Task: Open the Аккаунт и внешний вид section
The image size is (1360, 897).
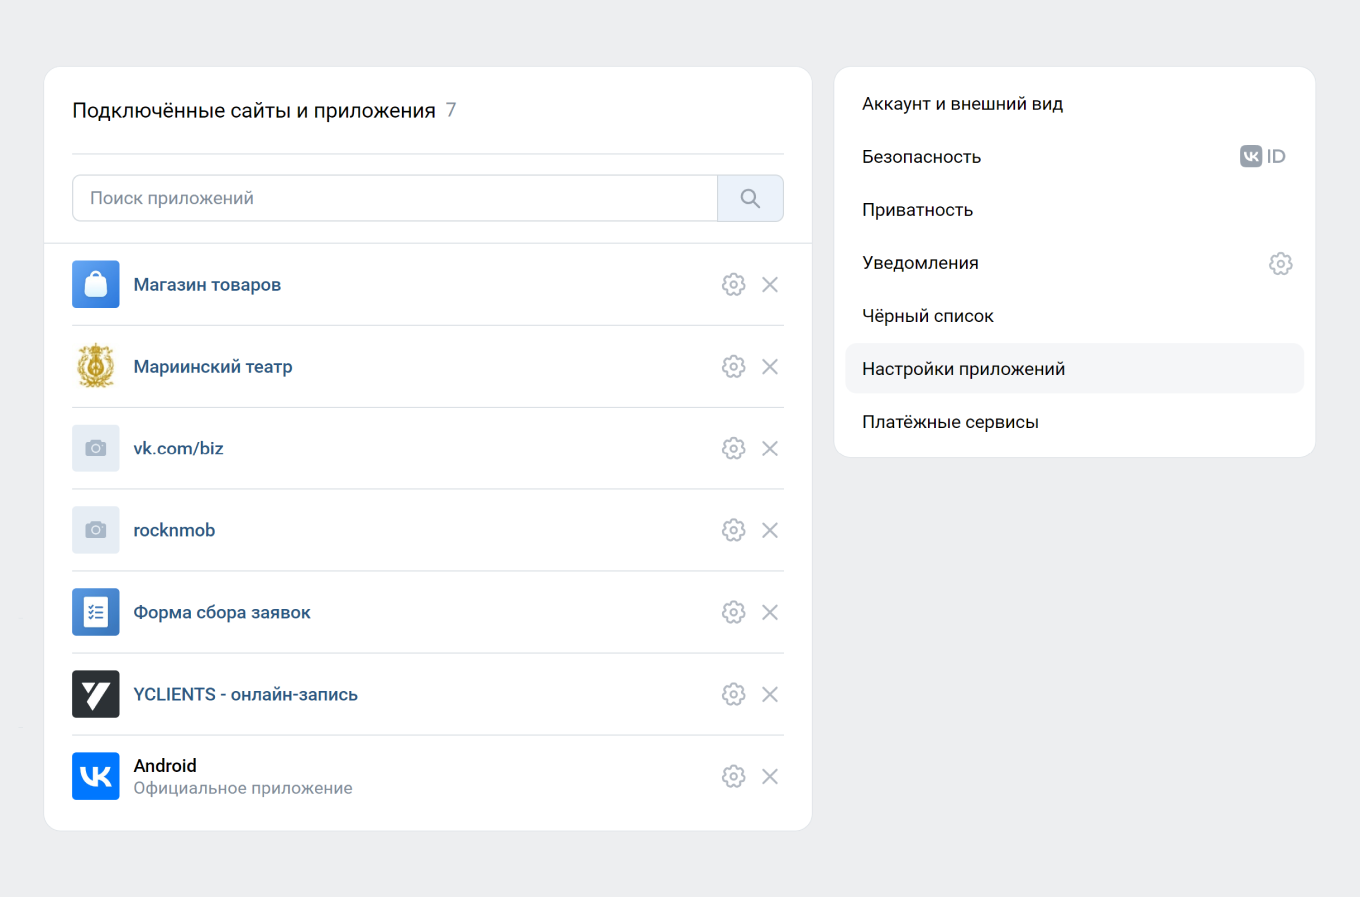Action: point(962,104)
